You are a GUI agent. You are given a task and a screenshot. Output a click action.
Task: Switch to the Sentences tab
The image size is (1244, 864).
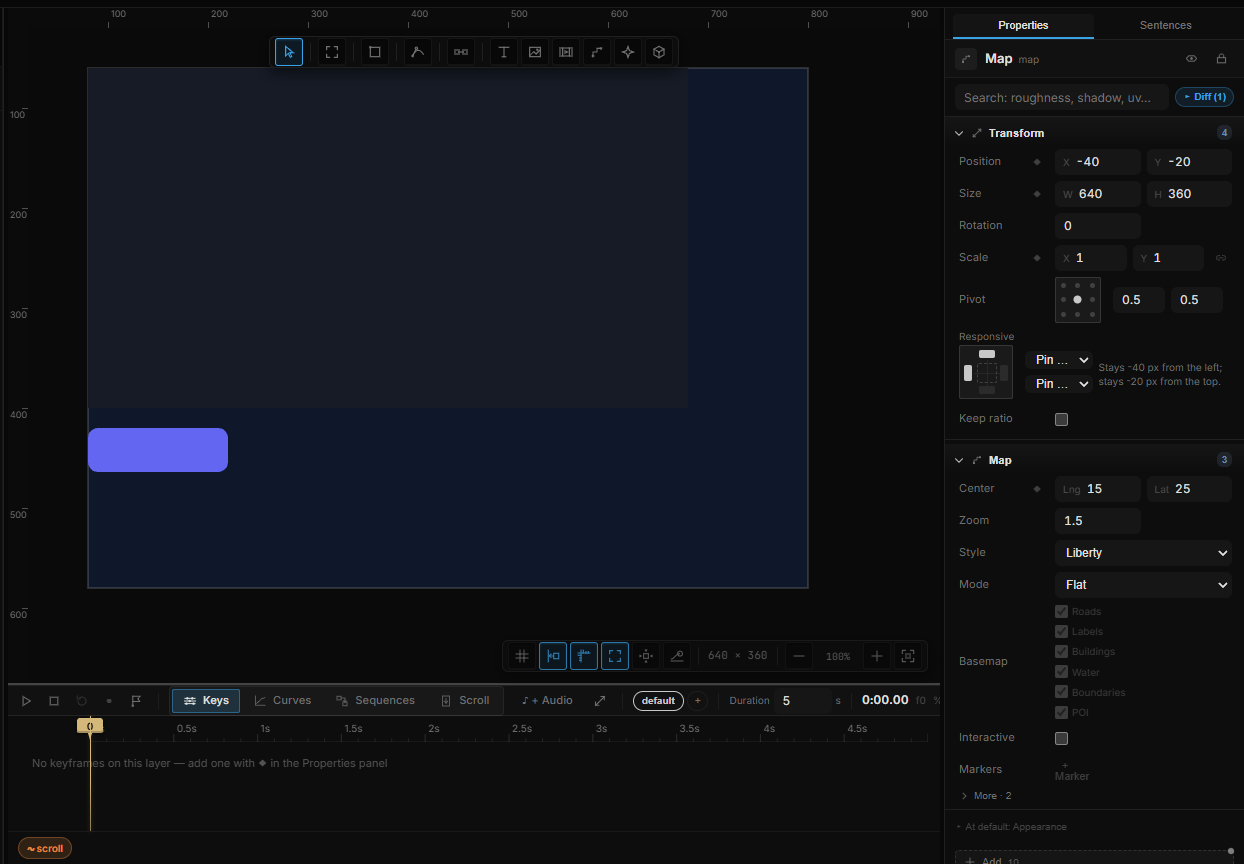[x=1166, y=25]
